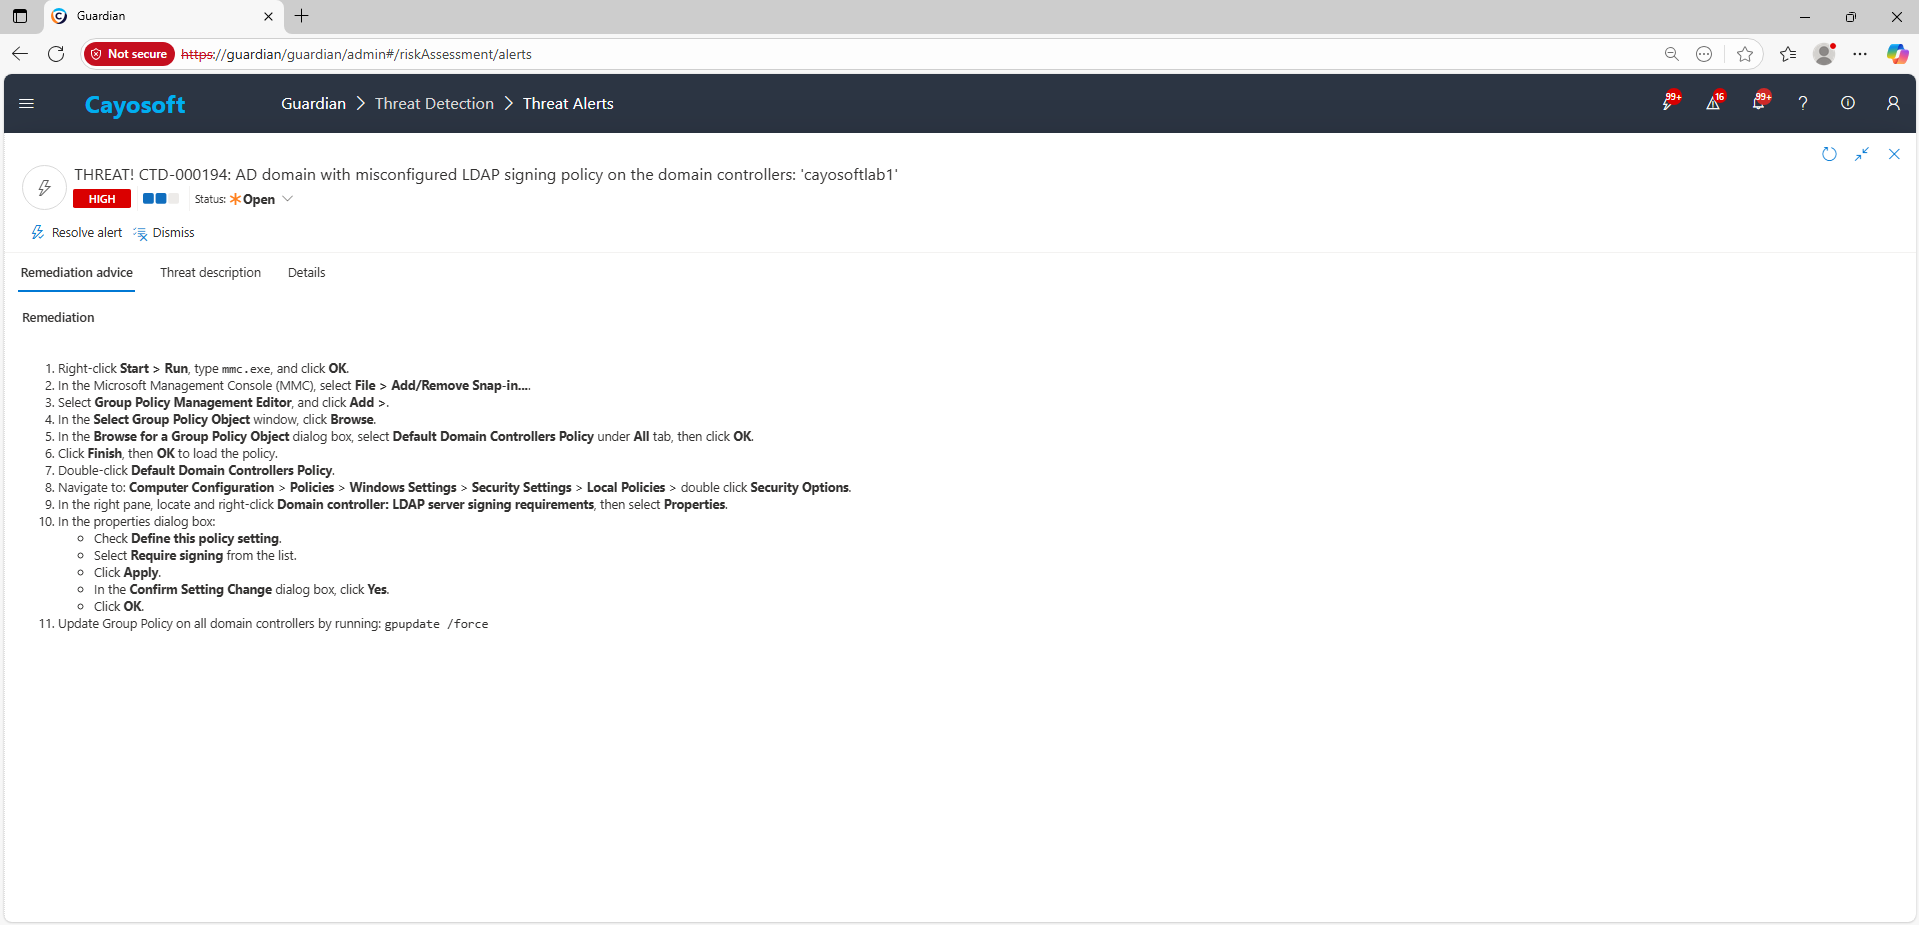Go to Guardian breadcrumb link
This screenshot has width=1919, height=925.
point(313,104)
